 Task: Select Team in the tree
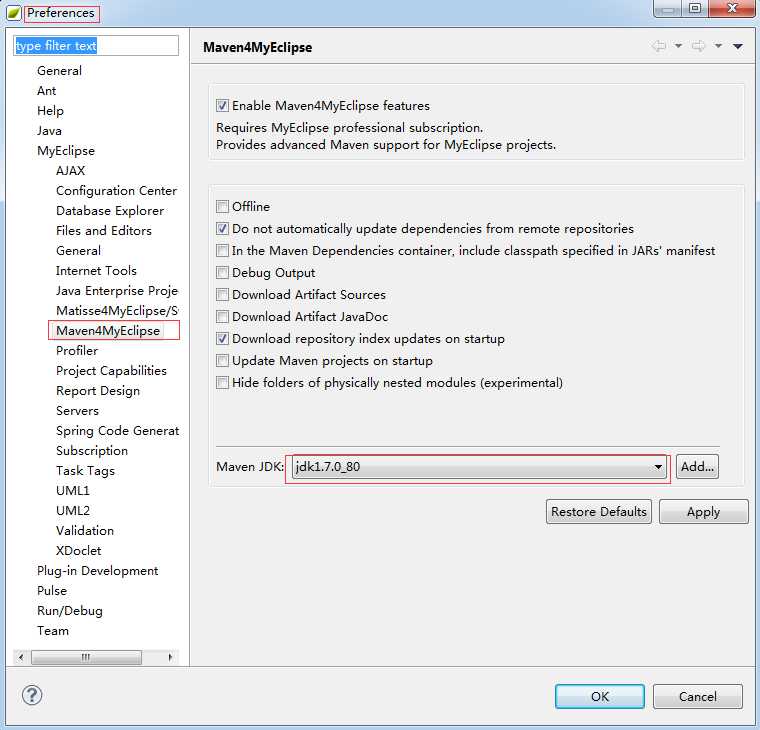tap(53, 631)
